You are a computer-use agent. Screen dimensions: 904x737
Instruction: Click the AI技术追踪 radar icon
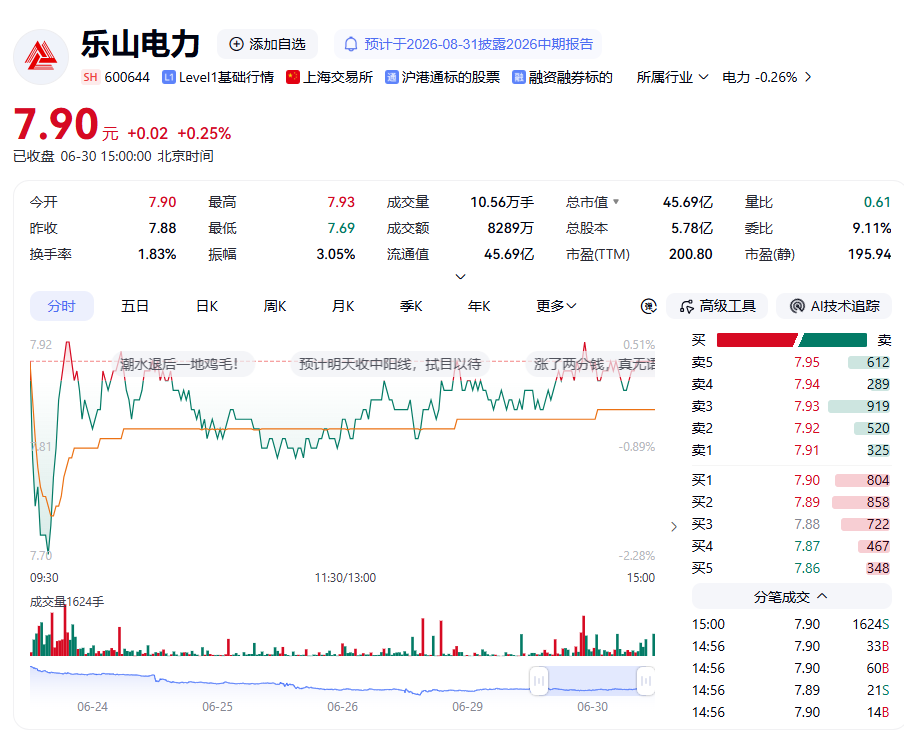(797, 306)
